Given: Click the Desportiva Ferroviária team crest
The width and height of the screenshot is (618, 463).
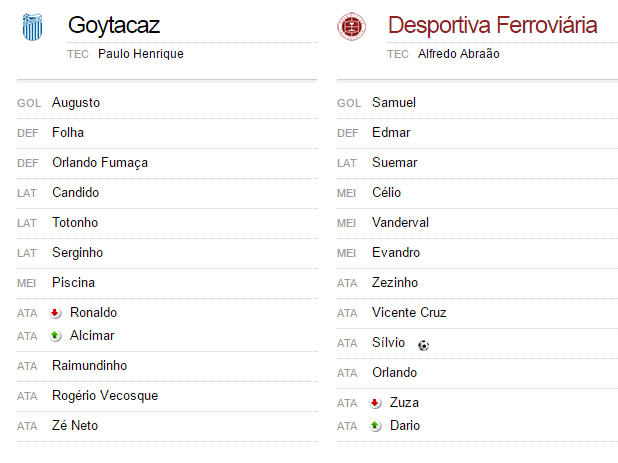Looking at the screenshot, I should [x=351, y=26].
